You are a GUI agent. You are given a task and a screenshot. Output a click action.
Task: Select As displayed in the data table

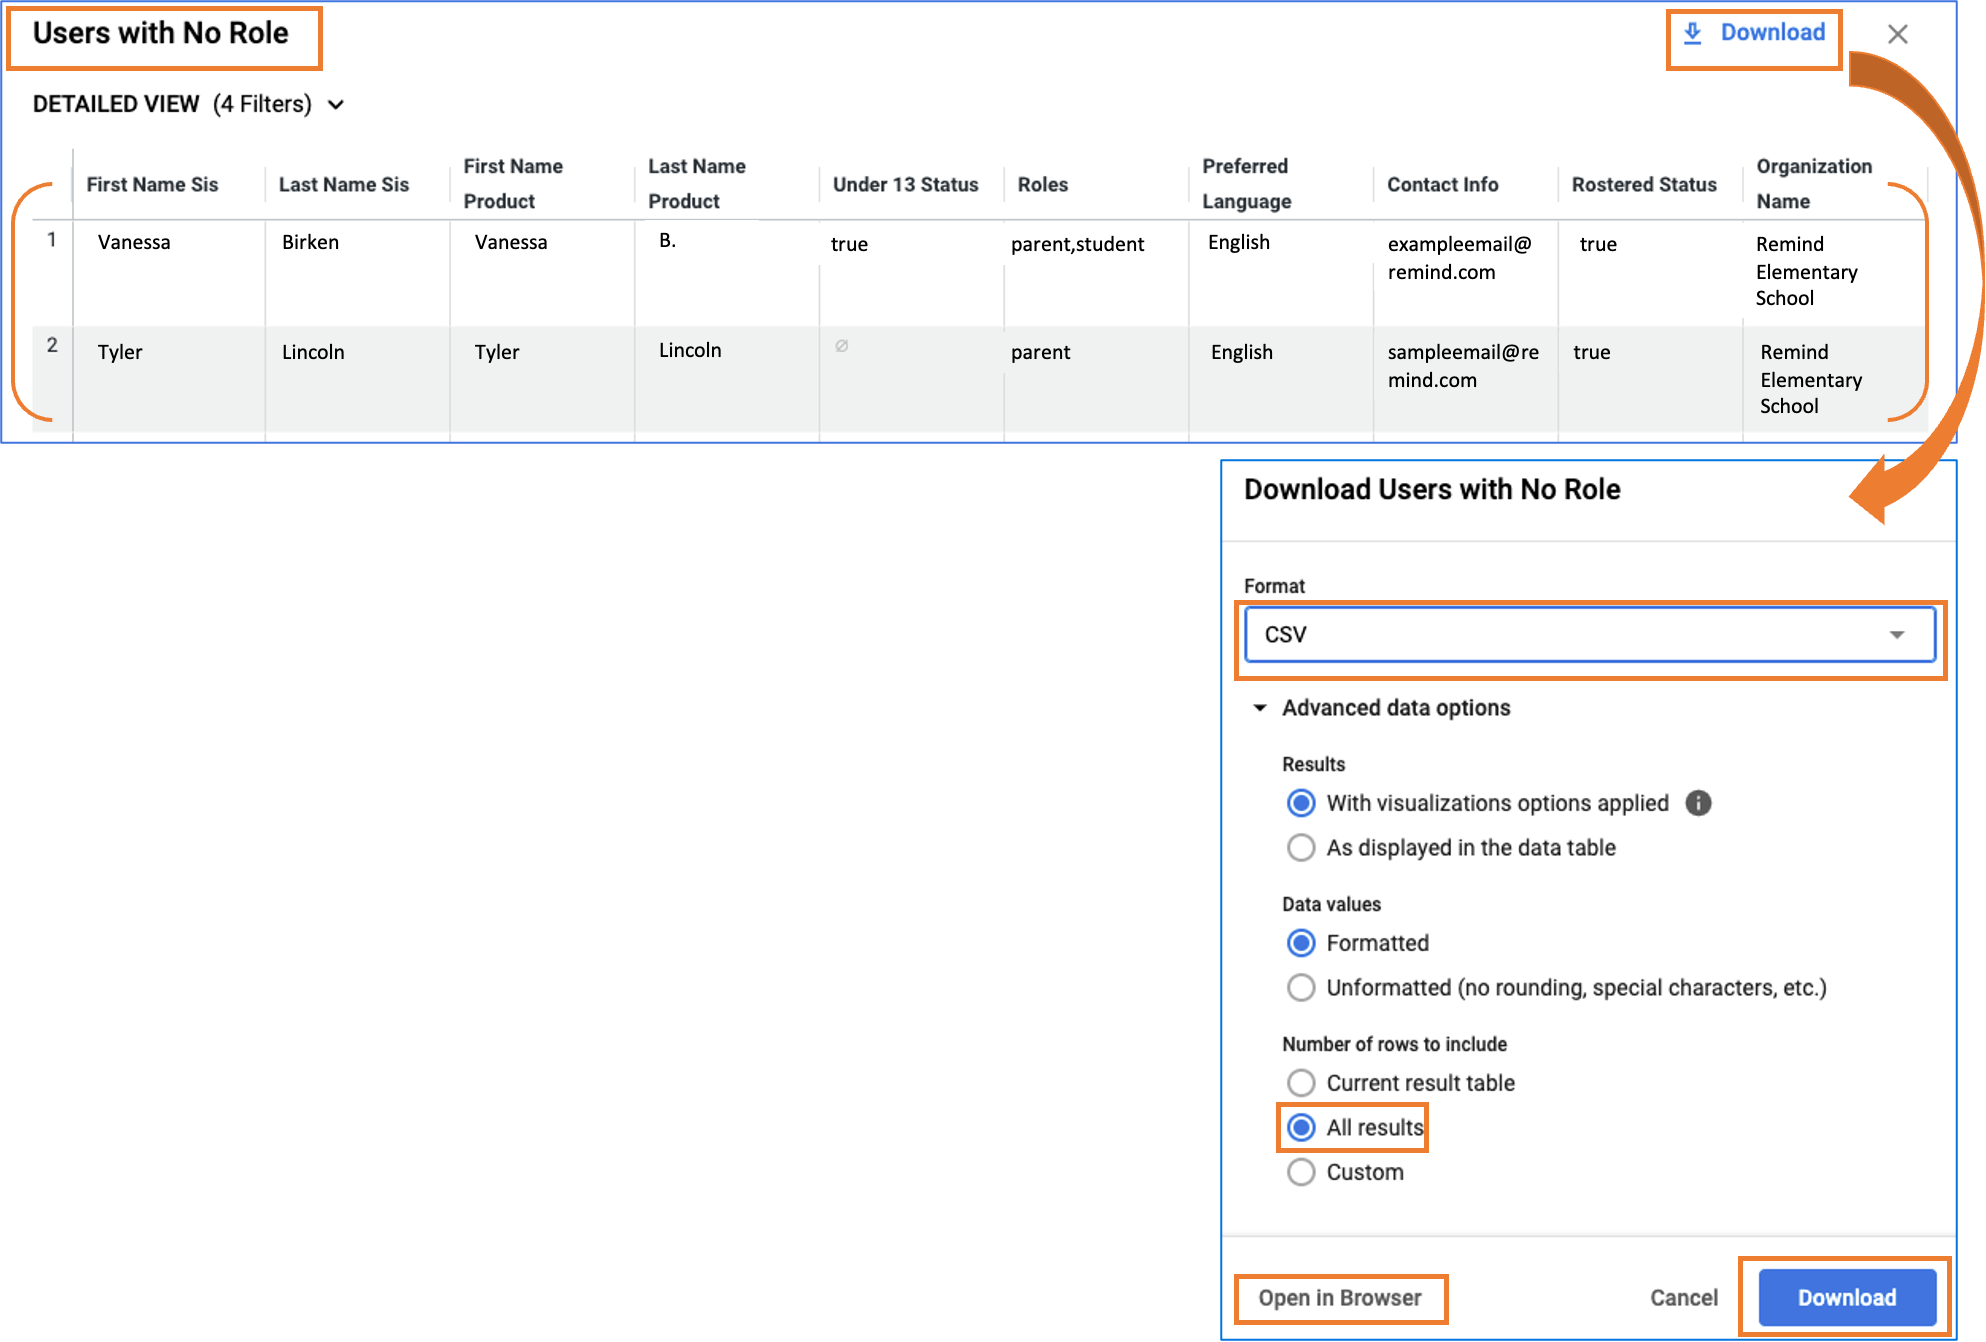point(1301,848)
